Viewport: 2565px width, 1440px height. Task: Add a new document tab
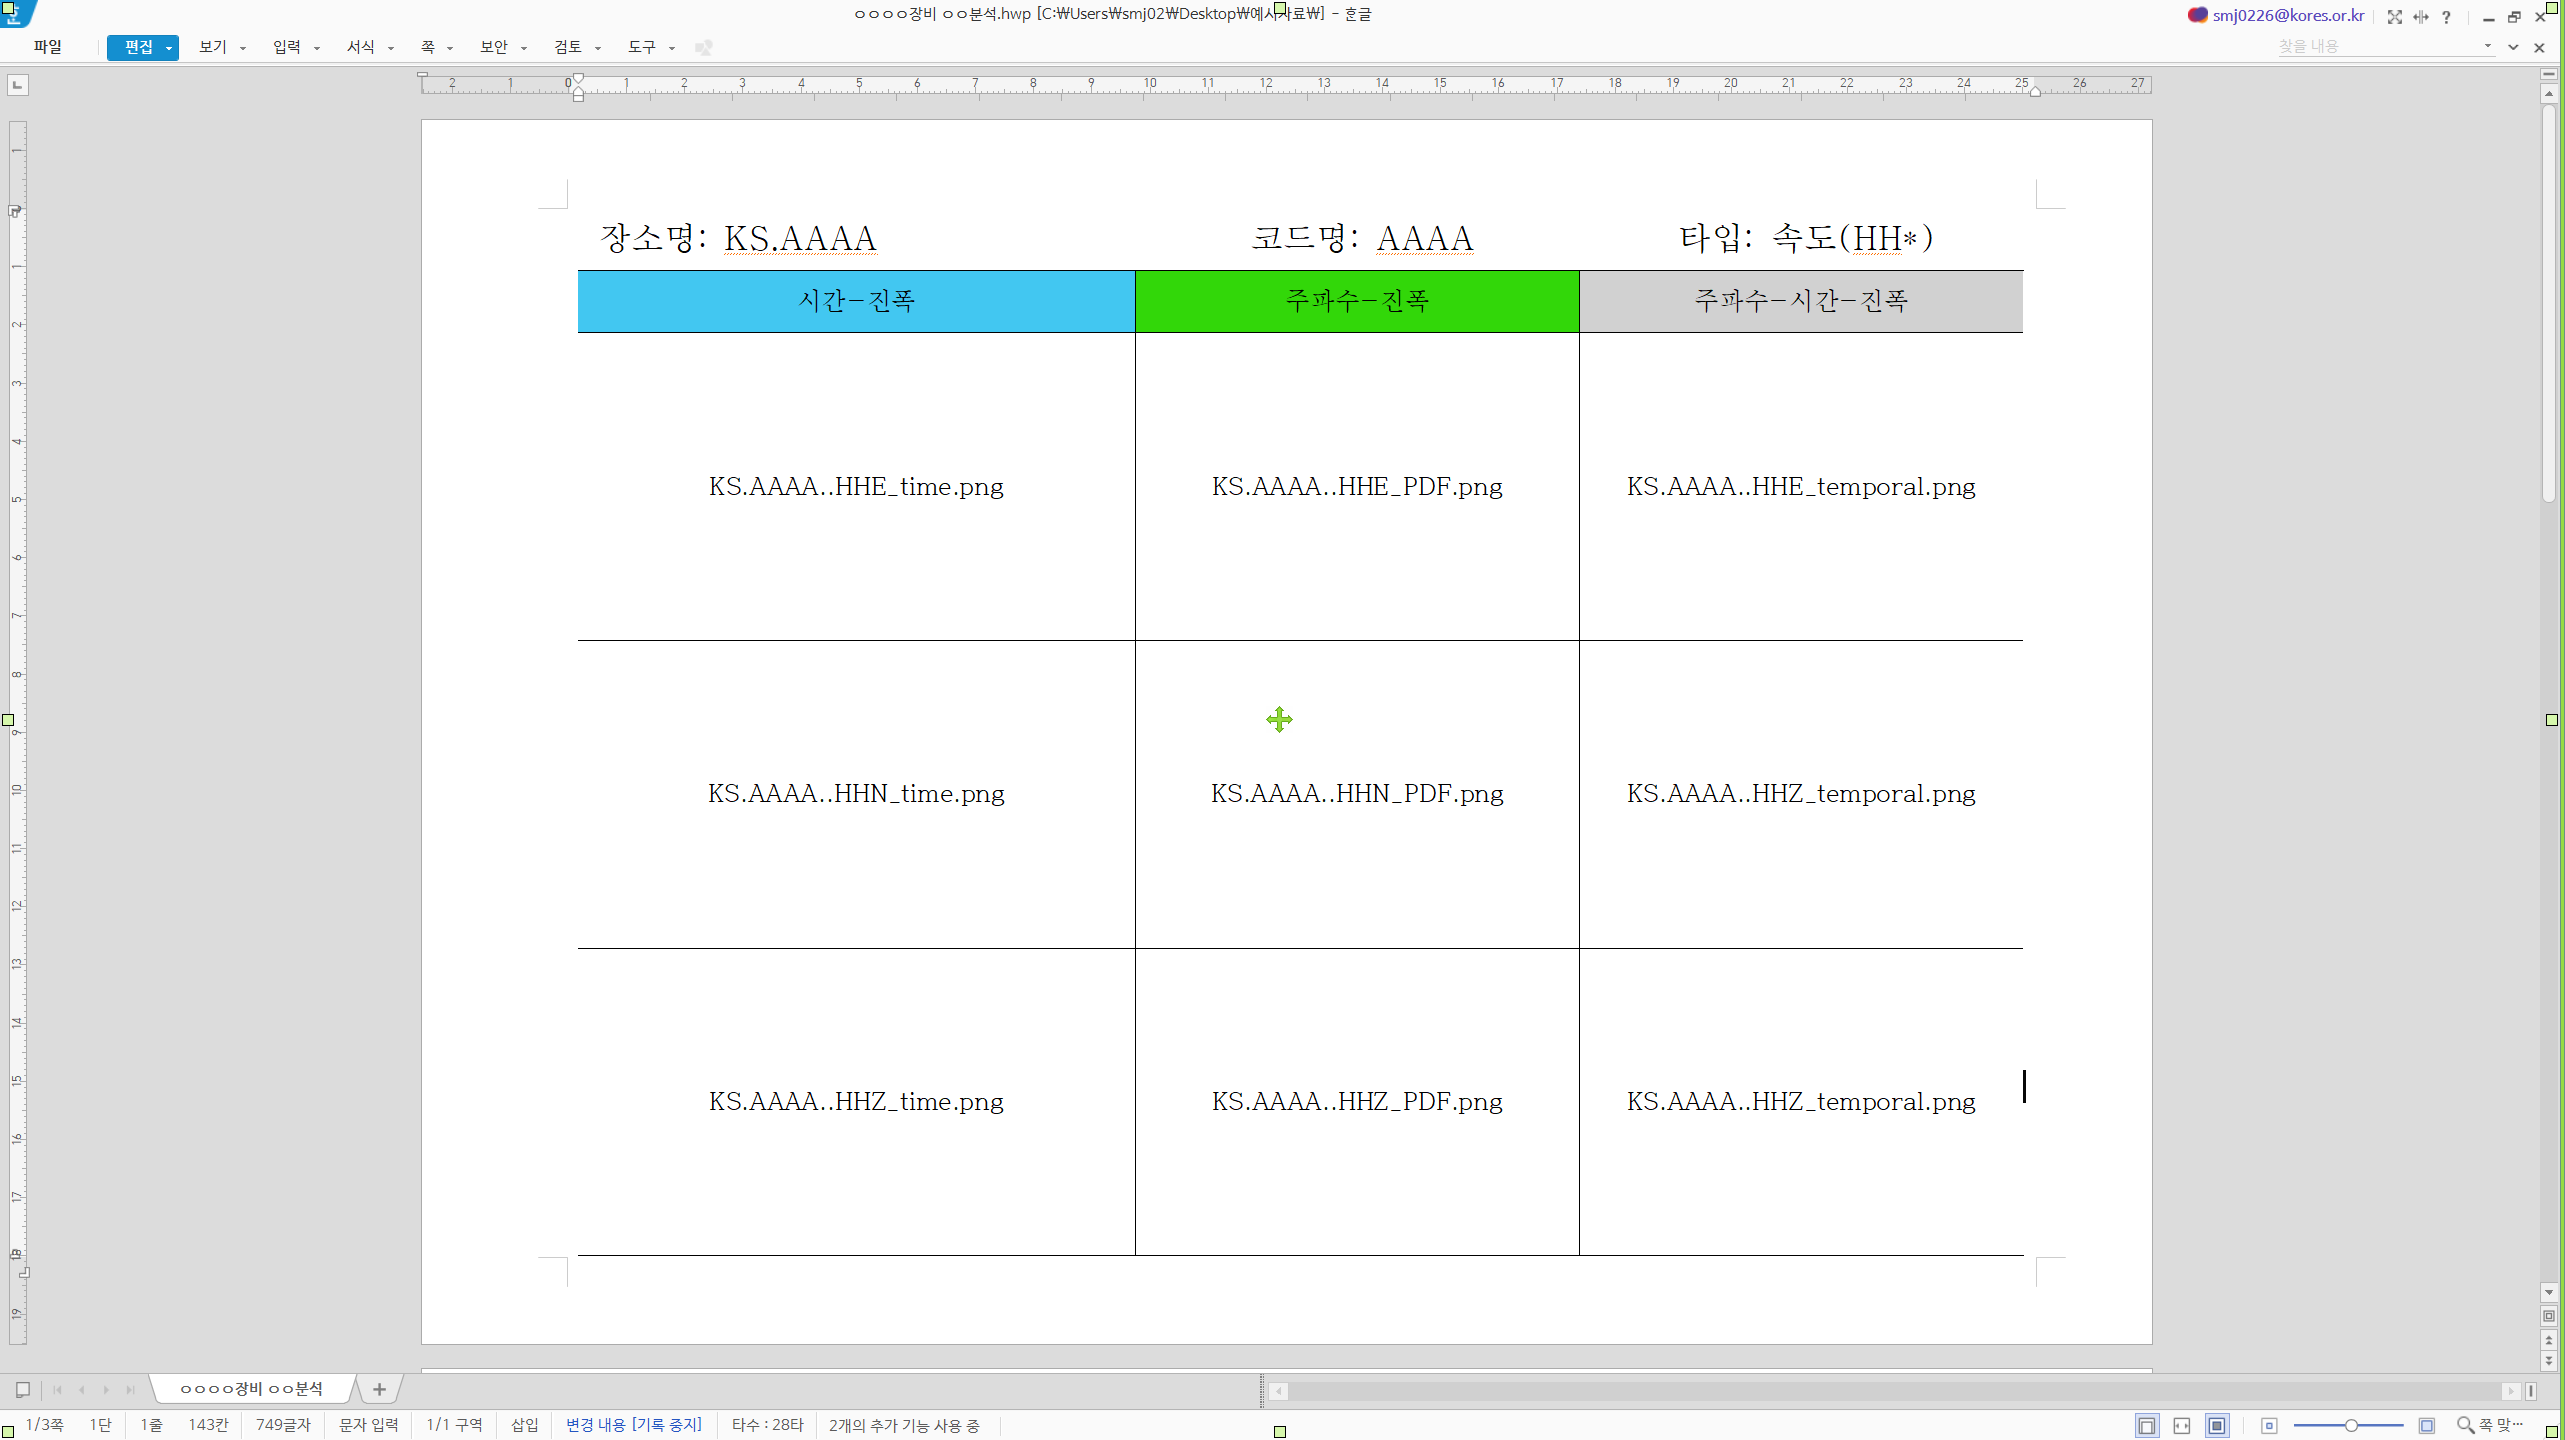[379, 1389]
